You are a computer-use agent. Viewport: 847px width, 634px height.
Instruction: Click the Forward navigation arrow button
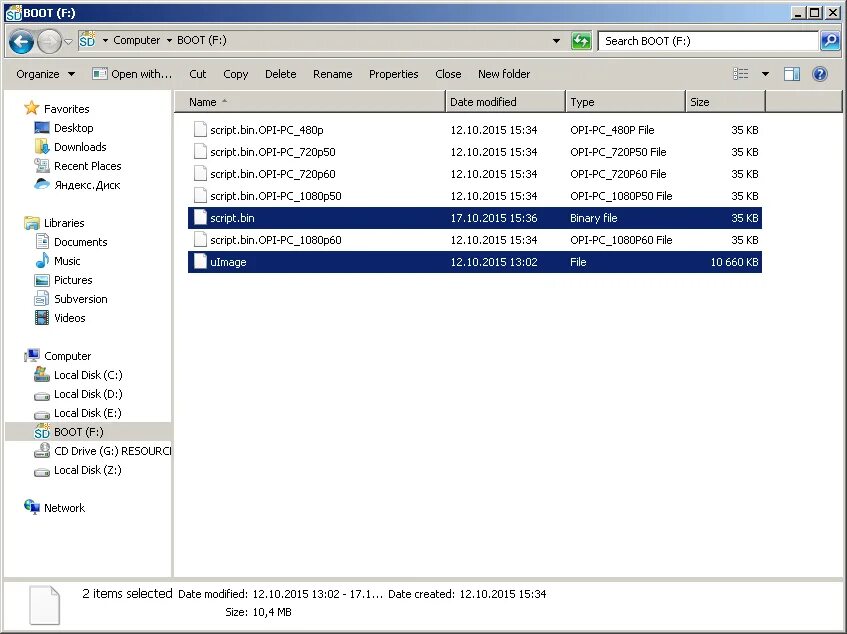49,41
